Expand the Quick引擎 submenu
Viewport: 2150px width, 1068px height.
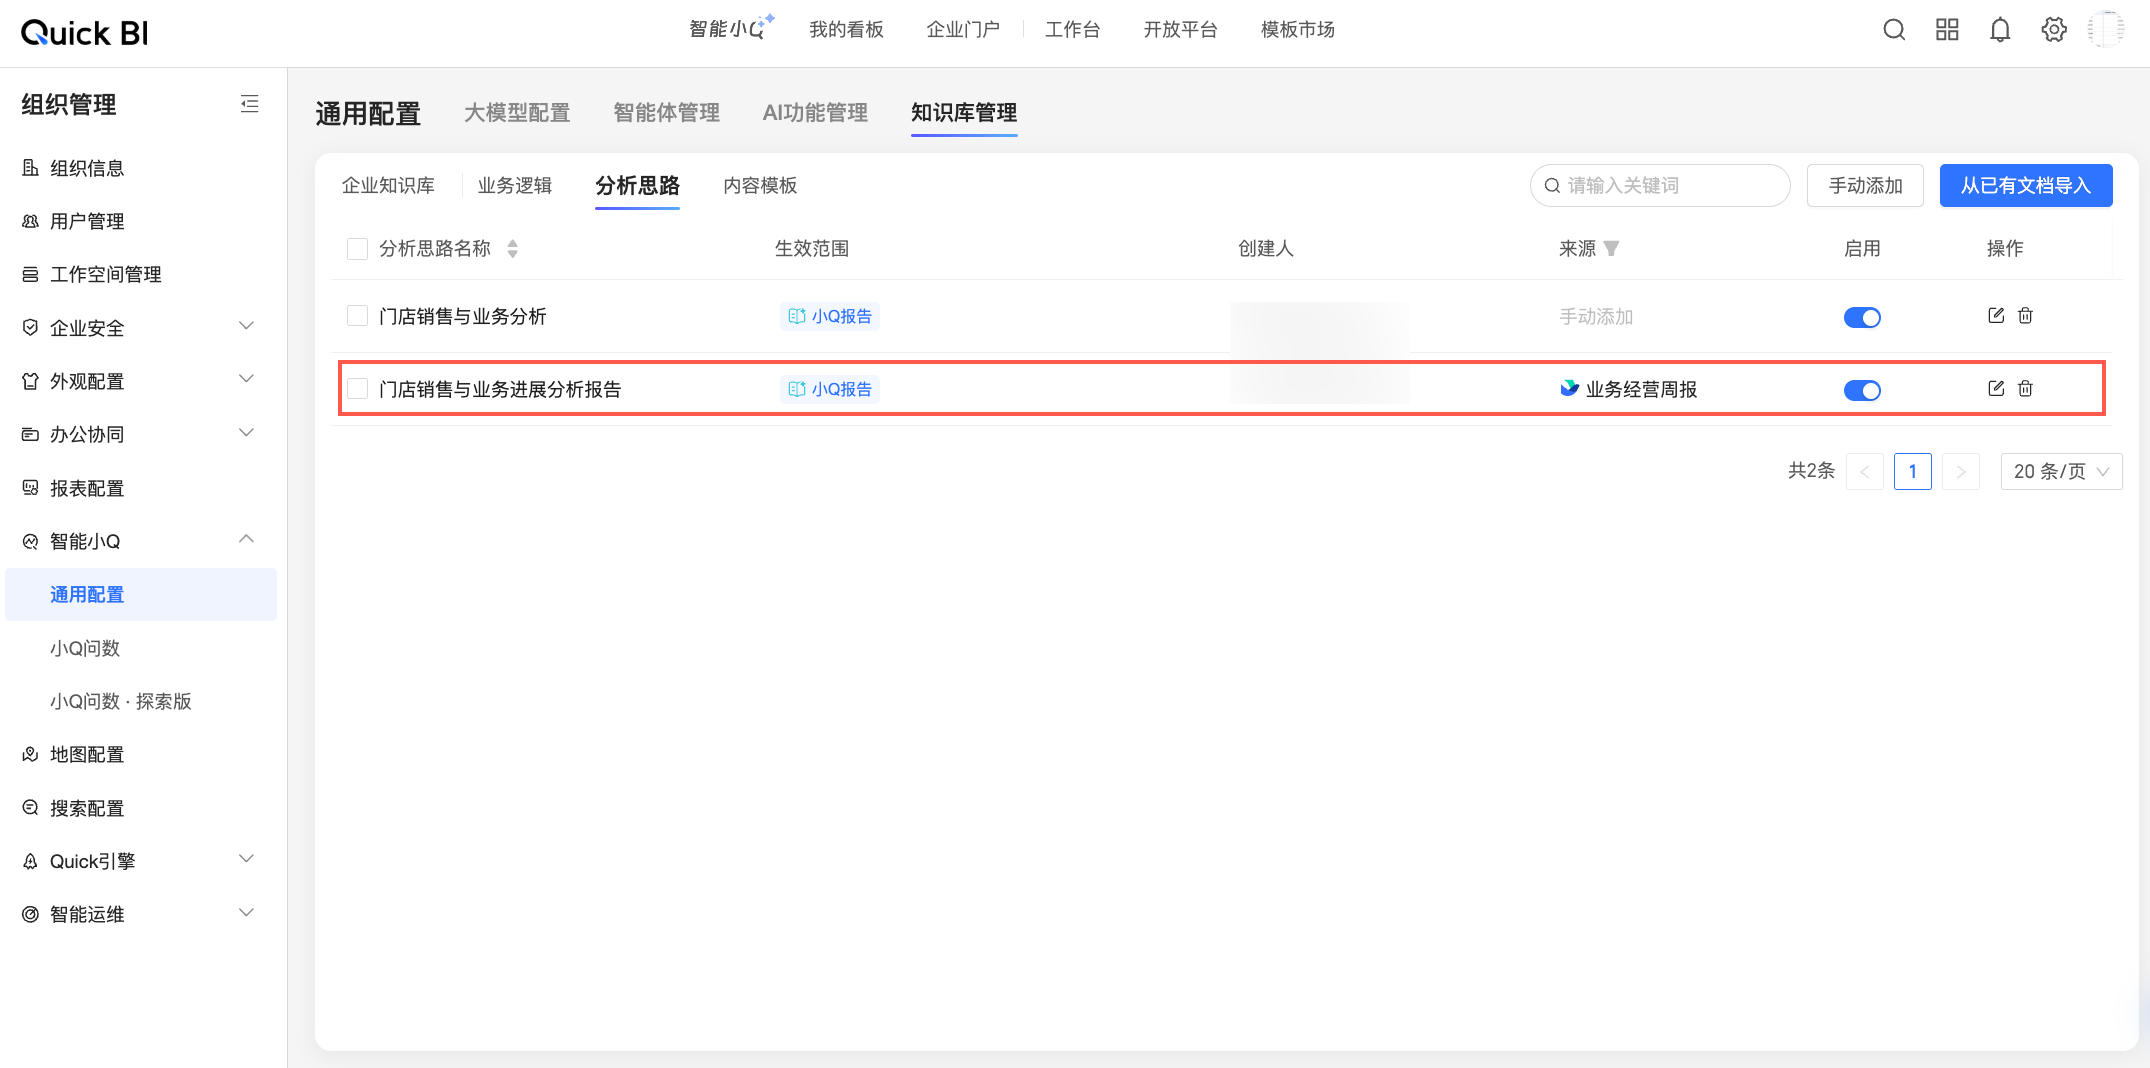tap(247, 859)
